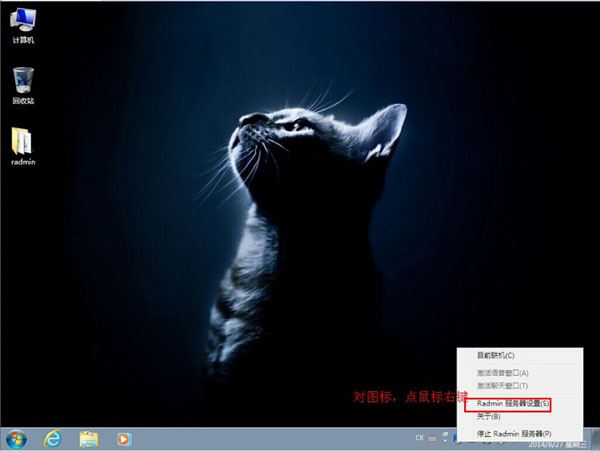
Task: Open the file explorer taskbar icon
Action: (x=89, y=439)
